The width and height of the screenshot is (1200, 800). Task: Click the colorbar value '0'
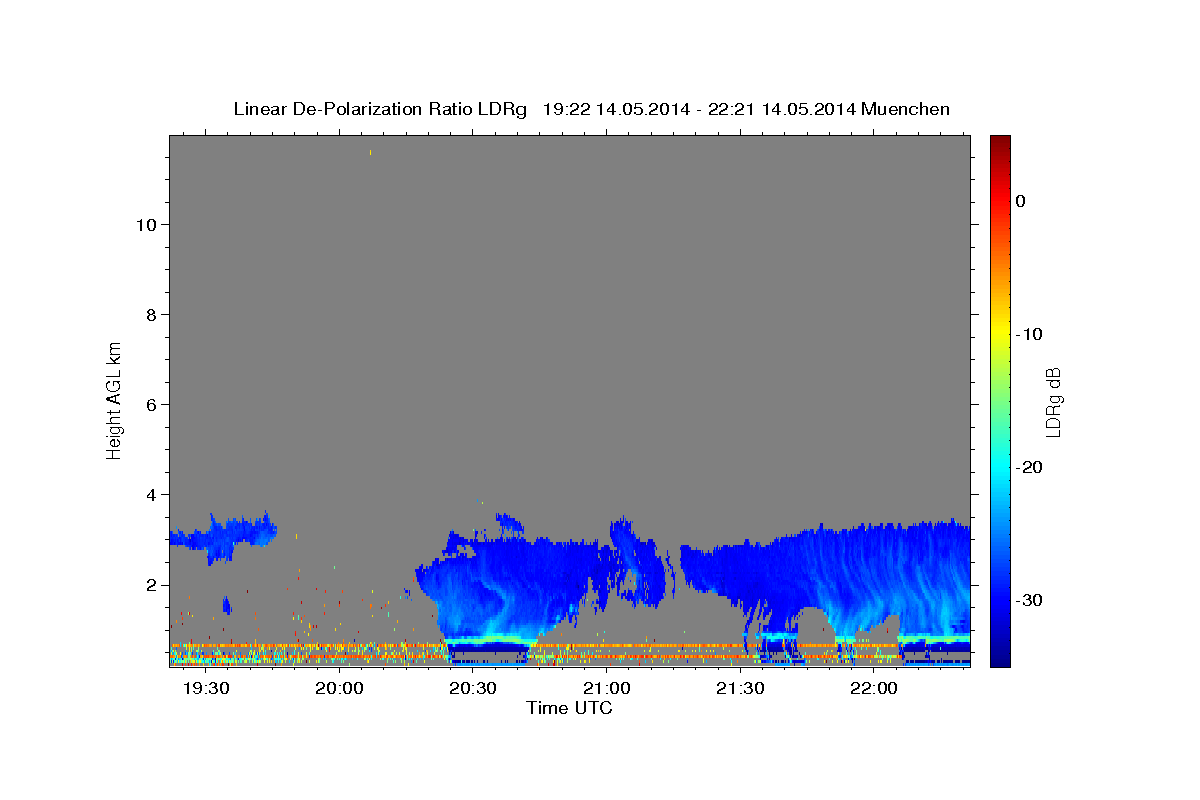tap(1020, 201)
